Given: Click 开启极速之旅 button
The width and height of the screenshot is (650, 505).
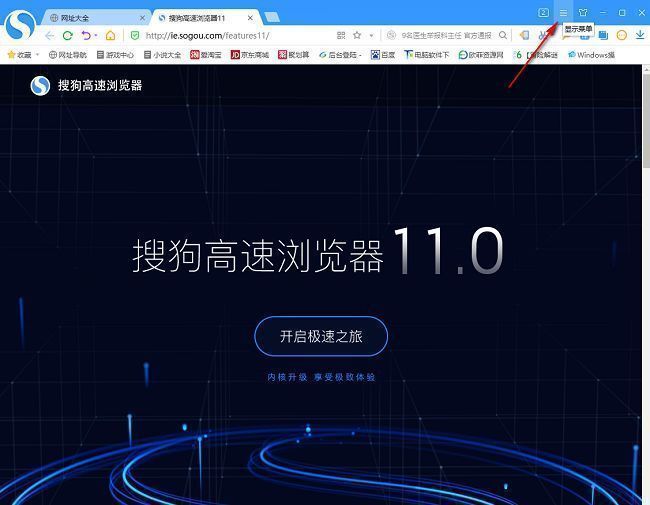Looking at the screenshot, I should coord(321,336).
